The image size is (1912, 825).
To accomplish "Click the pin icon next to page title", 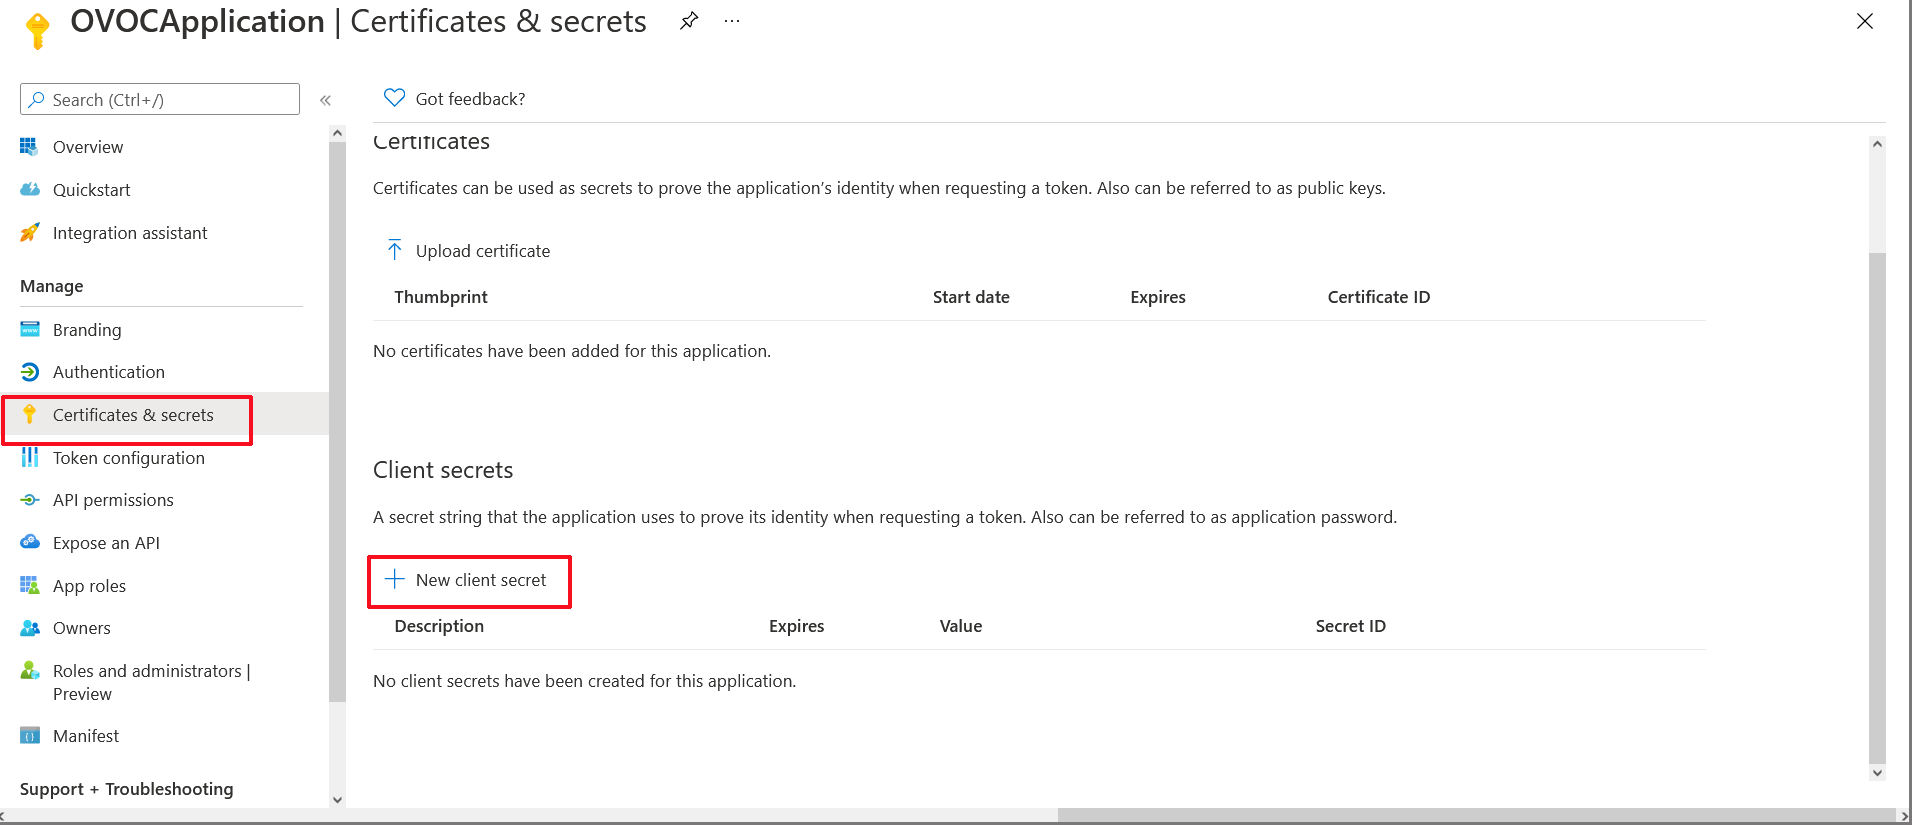I will [688, 21].
